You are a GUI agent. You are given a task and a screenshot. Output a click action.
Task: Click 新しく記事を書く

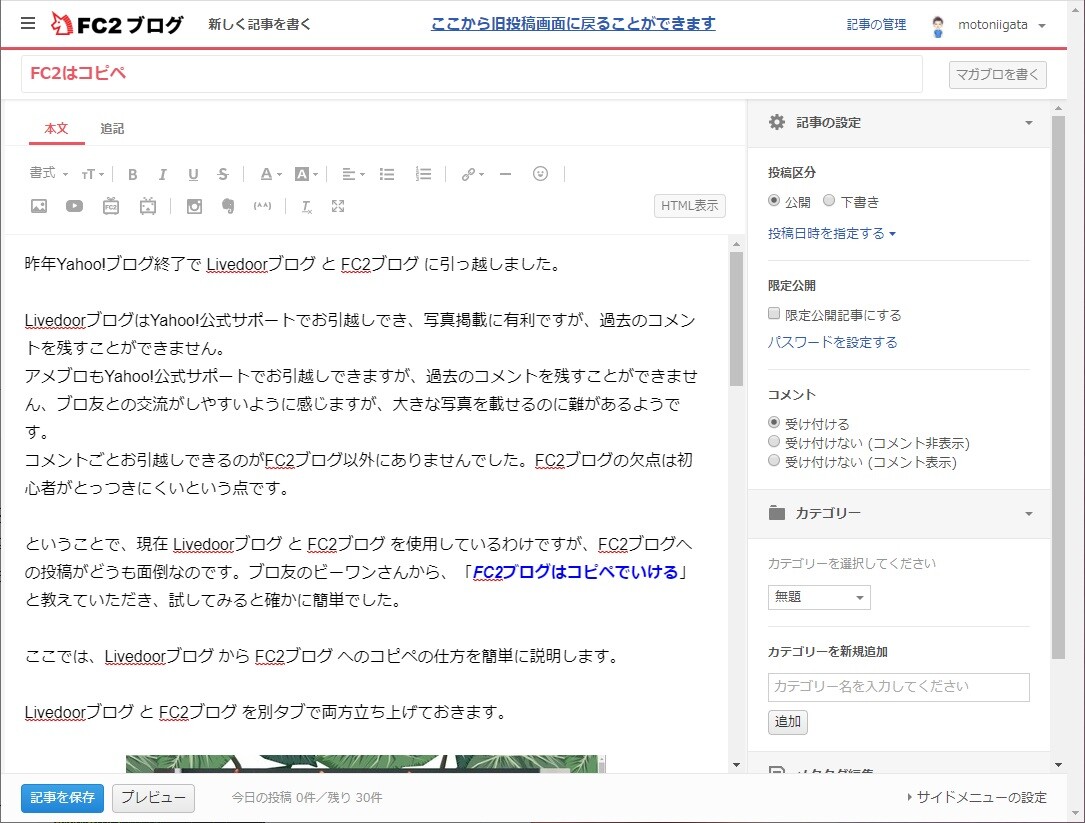(x=259, y=24)
